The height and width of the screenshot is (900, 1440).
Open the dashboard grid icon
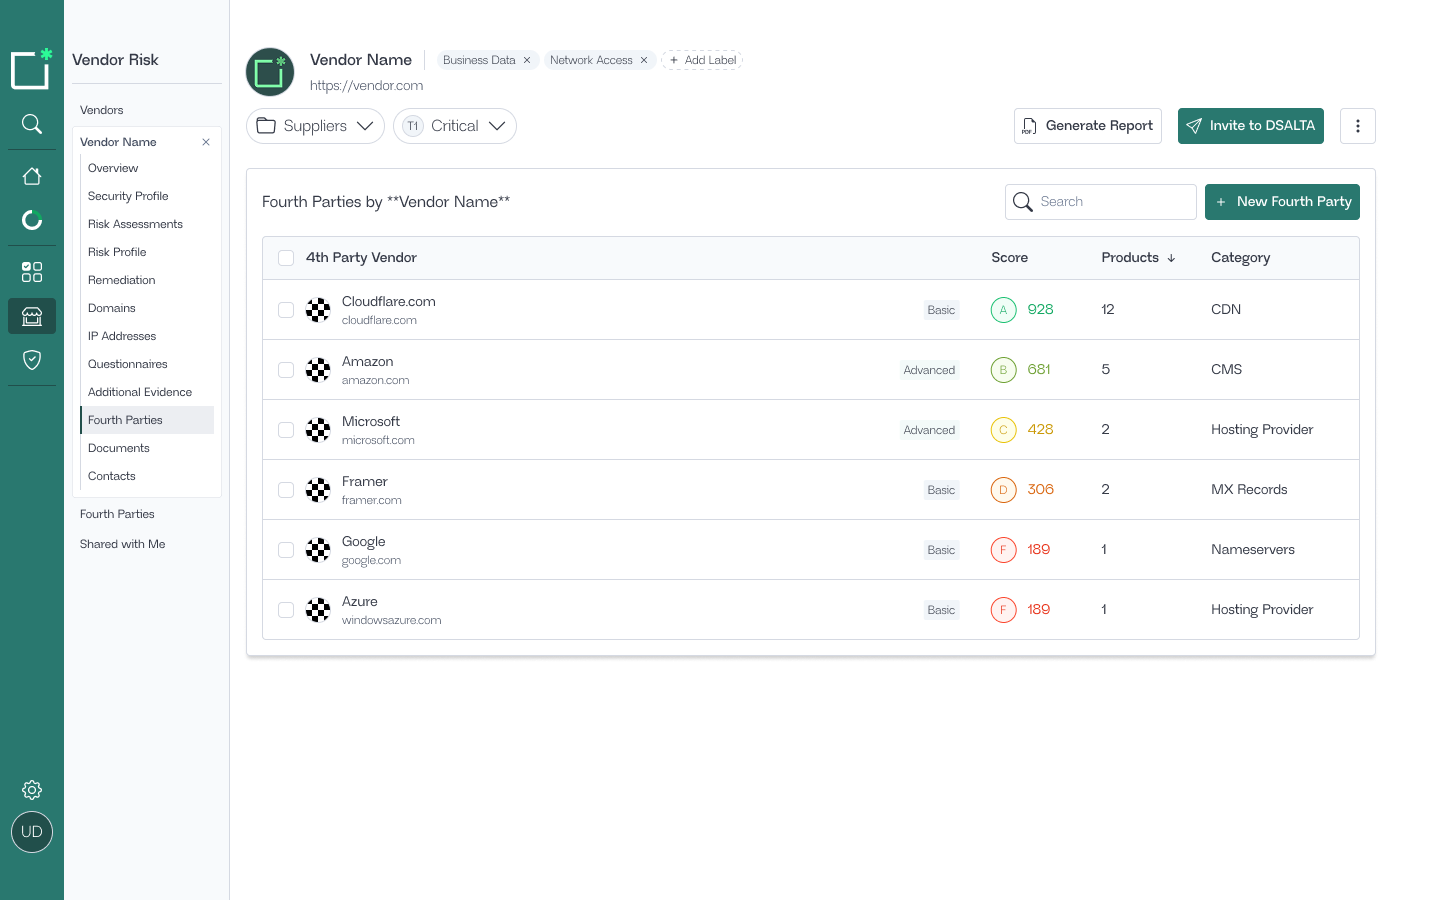point(32,272)
